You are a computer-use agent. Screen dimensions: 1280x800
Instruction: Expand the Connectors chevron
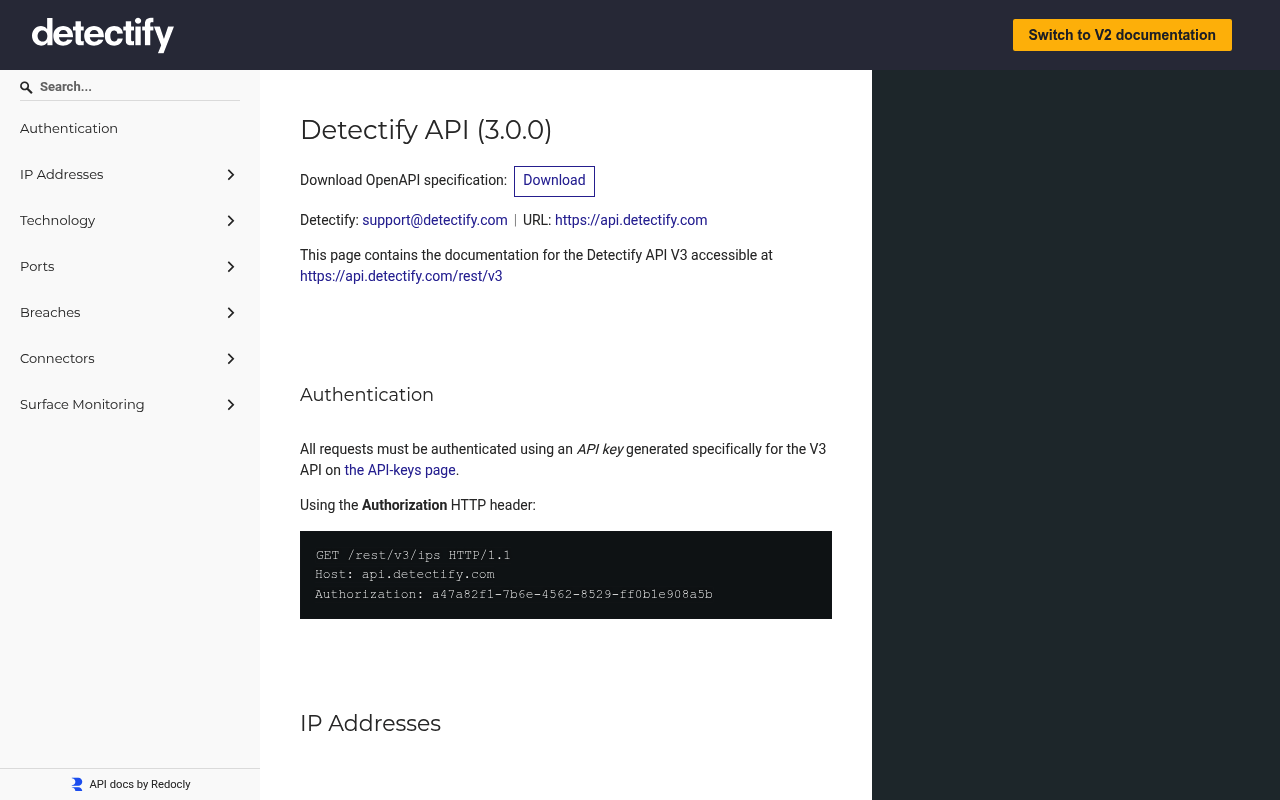tap(231, 359)
